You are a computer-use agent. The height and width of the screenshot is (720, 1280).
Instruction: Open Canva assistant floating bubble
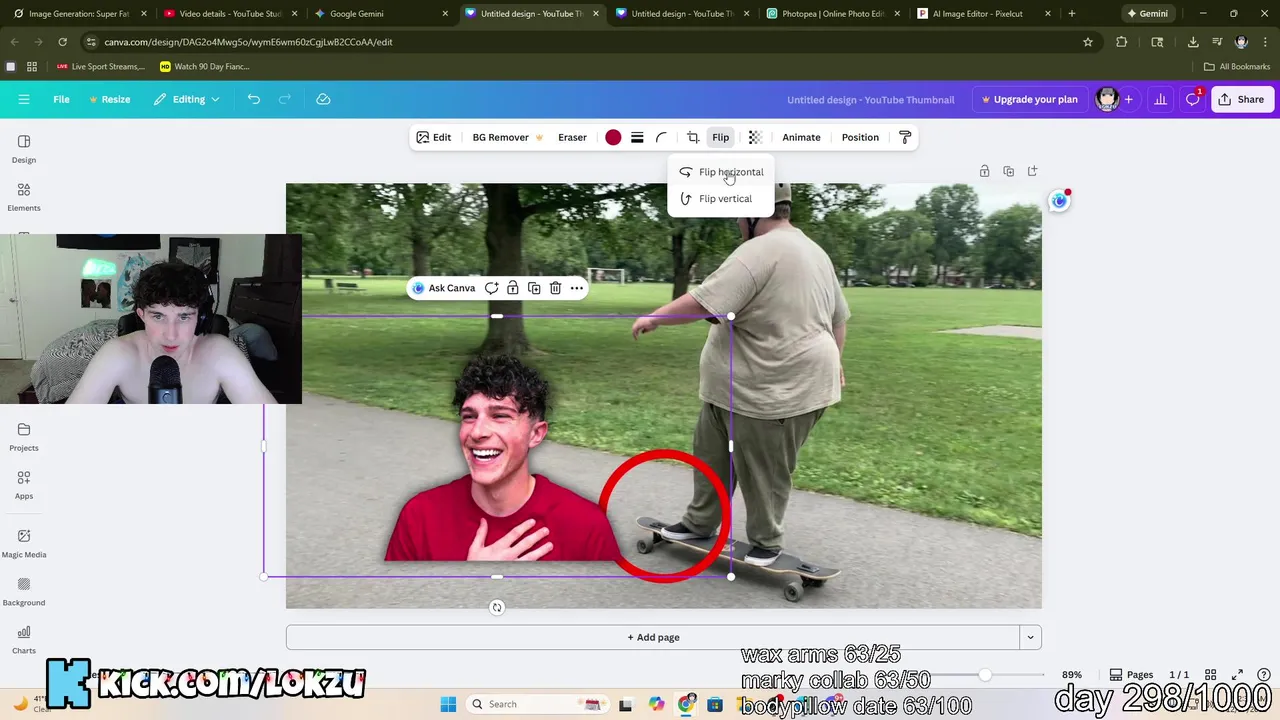click(1059, 201)
